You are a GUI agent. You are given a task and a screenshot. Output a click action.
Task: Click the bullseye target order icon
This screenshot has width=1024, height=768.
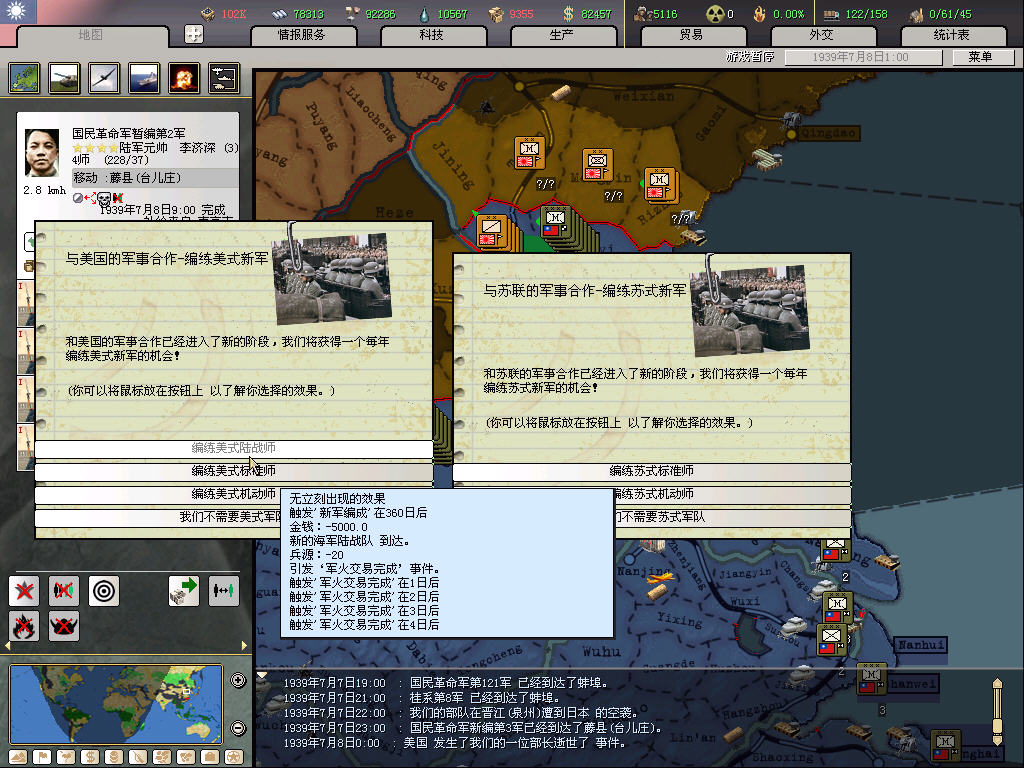click(104, 591)
